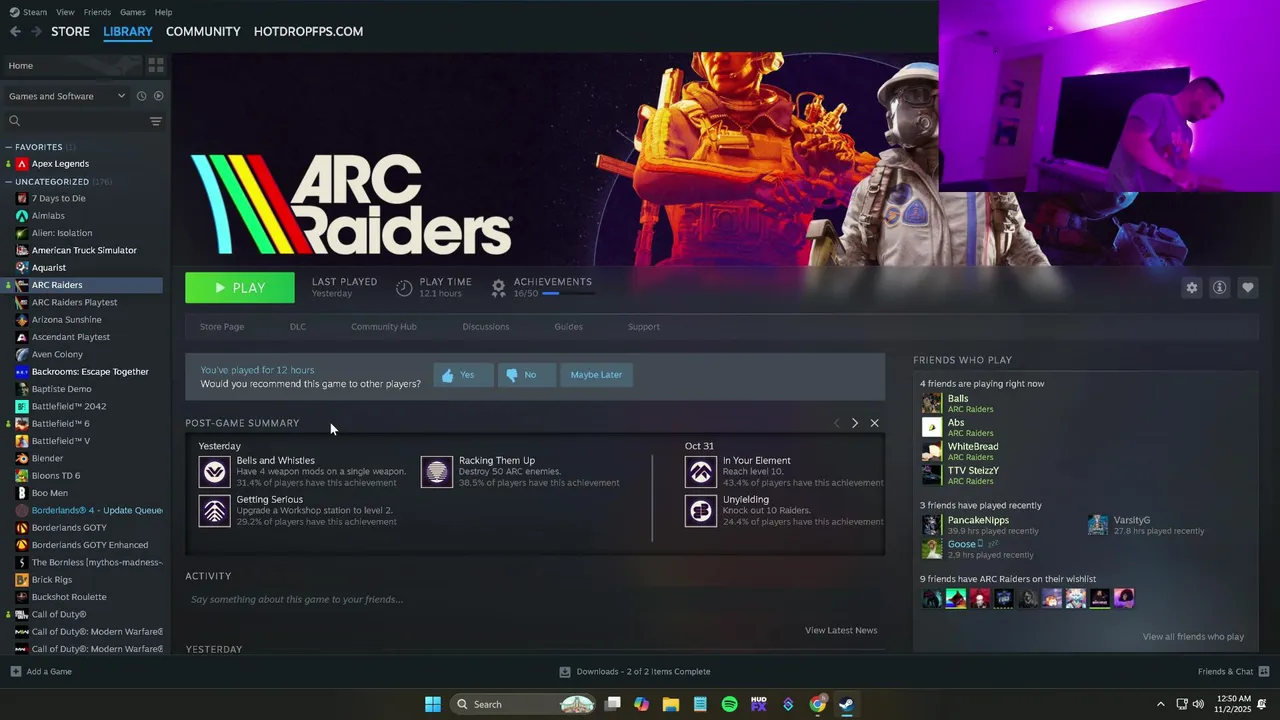Click the green PLAY button
Screen dimensions: 1280x720
pos(240,288)
